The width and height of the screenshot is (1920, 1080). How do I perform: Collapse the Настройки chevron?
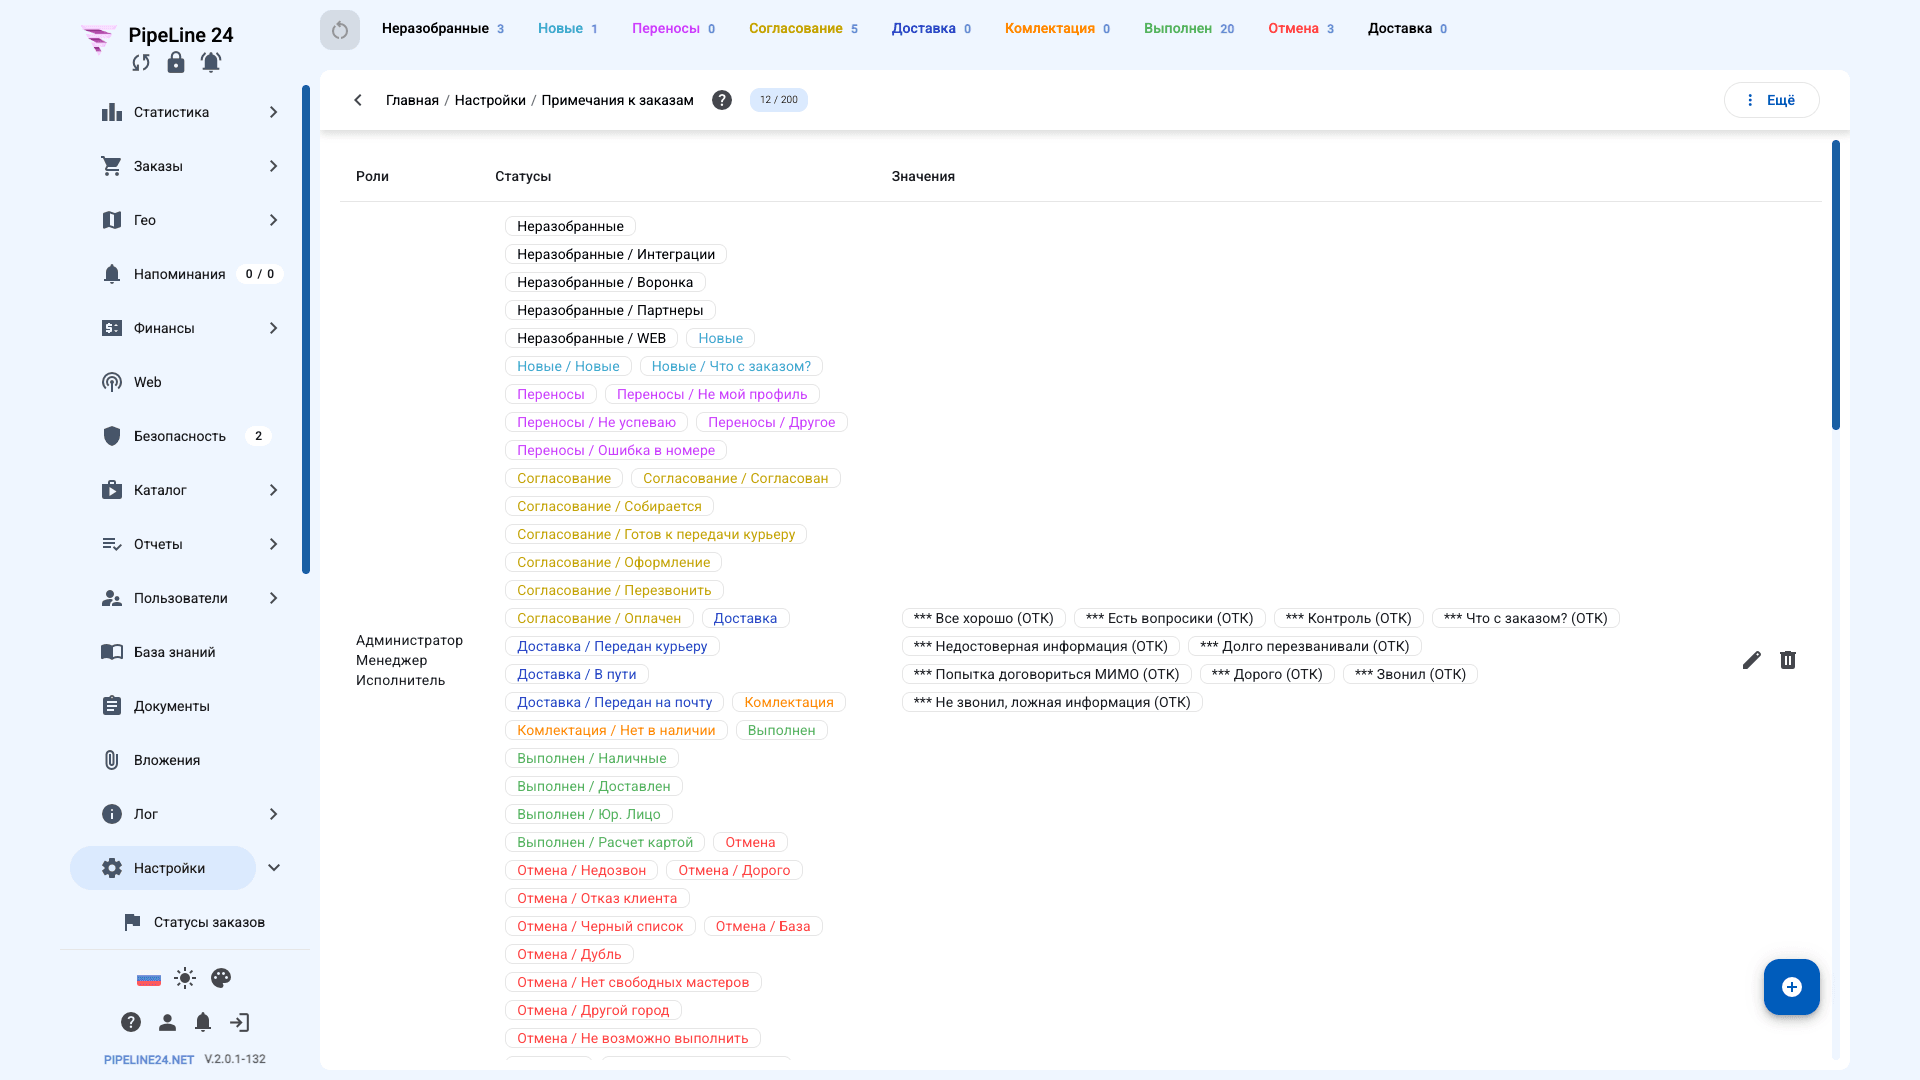point(274,868)
